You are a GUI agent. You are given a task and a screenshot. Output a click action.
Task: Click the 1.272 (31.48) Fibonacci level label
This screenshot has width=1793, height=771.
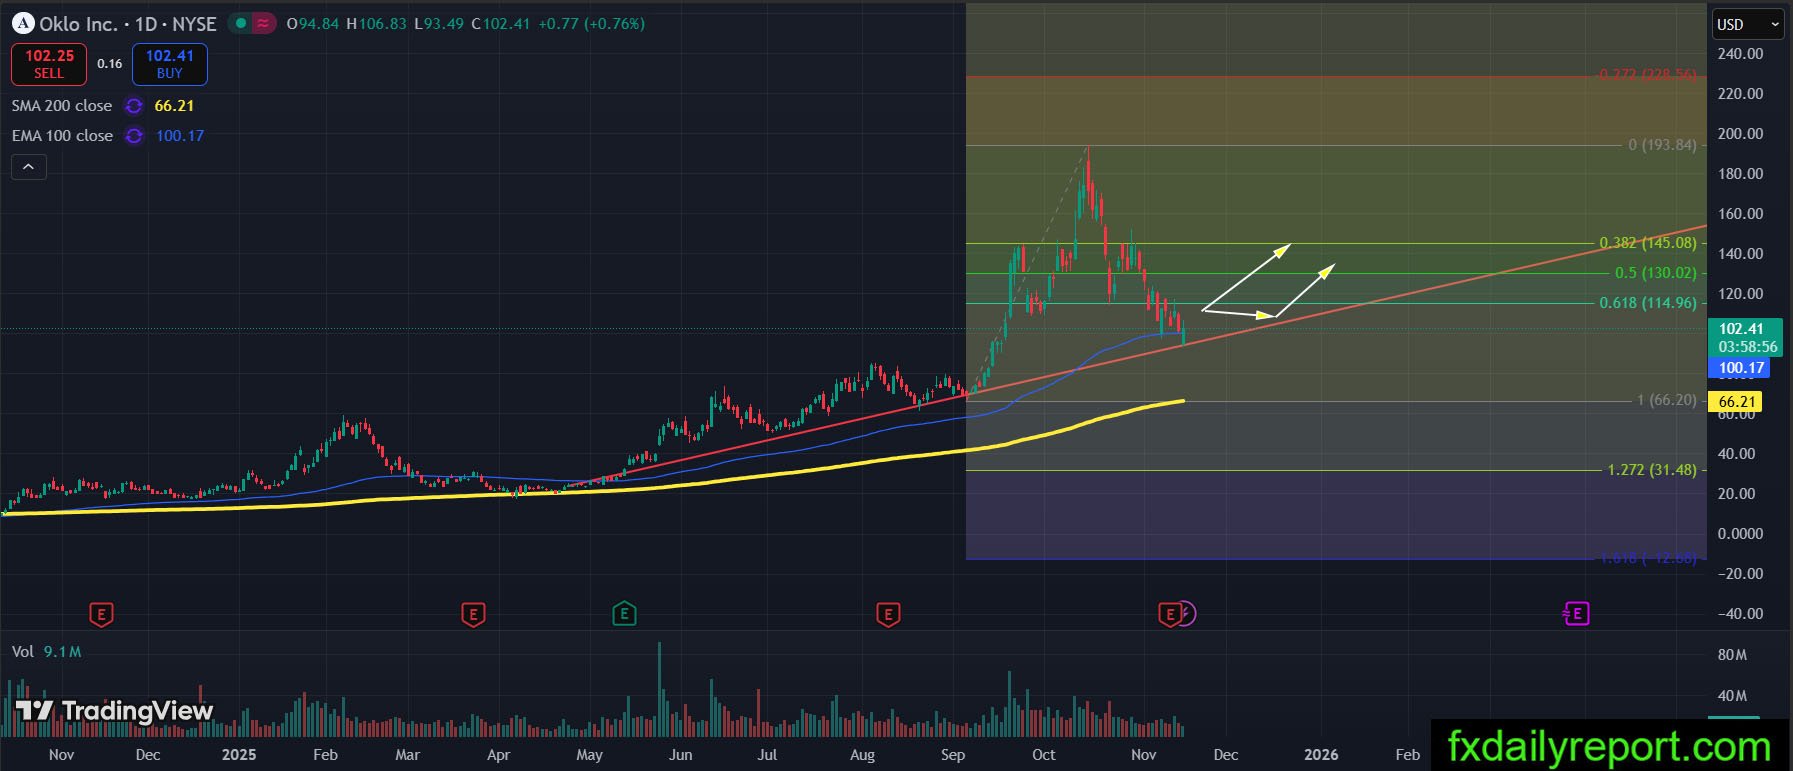(1652, 470)
